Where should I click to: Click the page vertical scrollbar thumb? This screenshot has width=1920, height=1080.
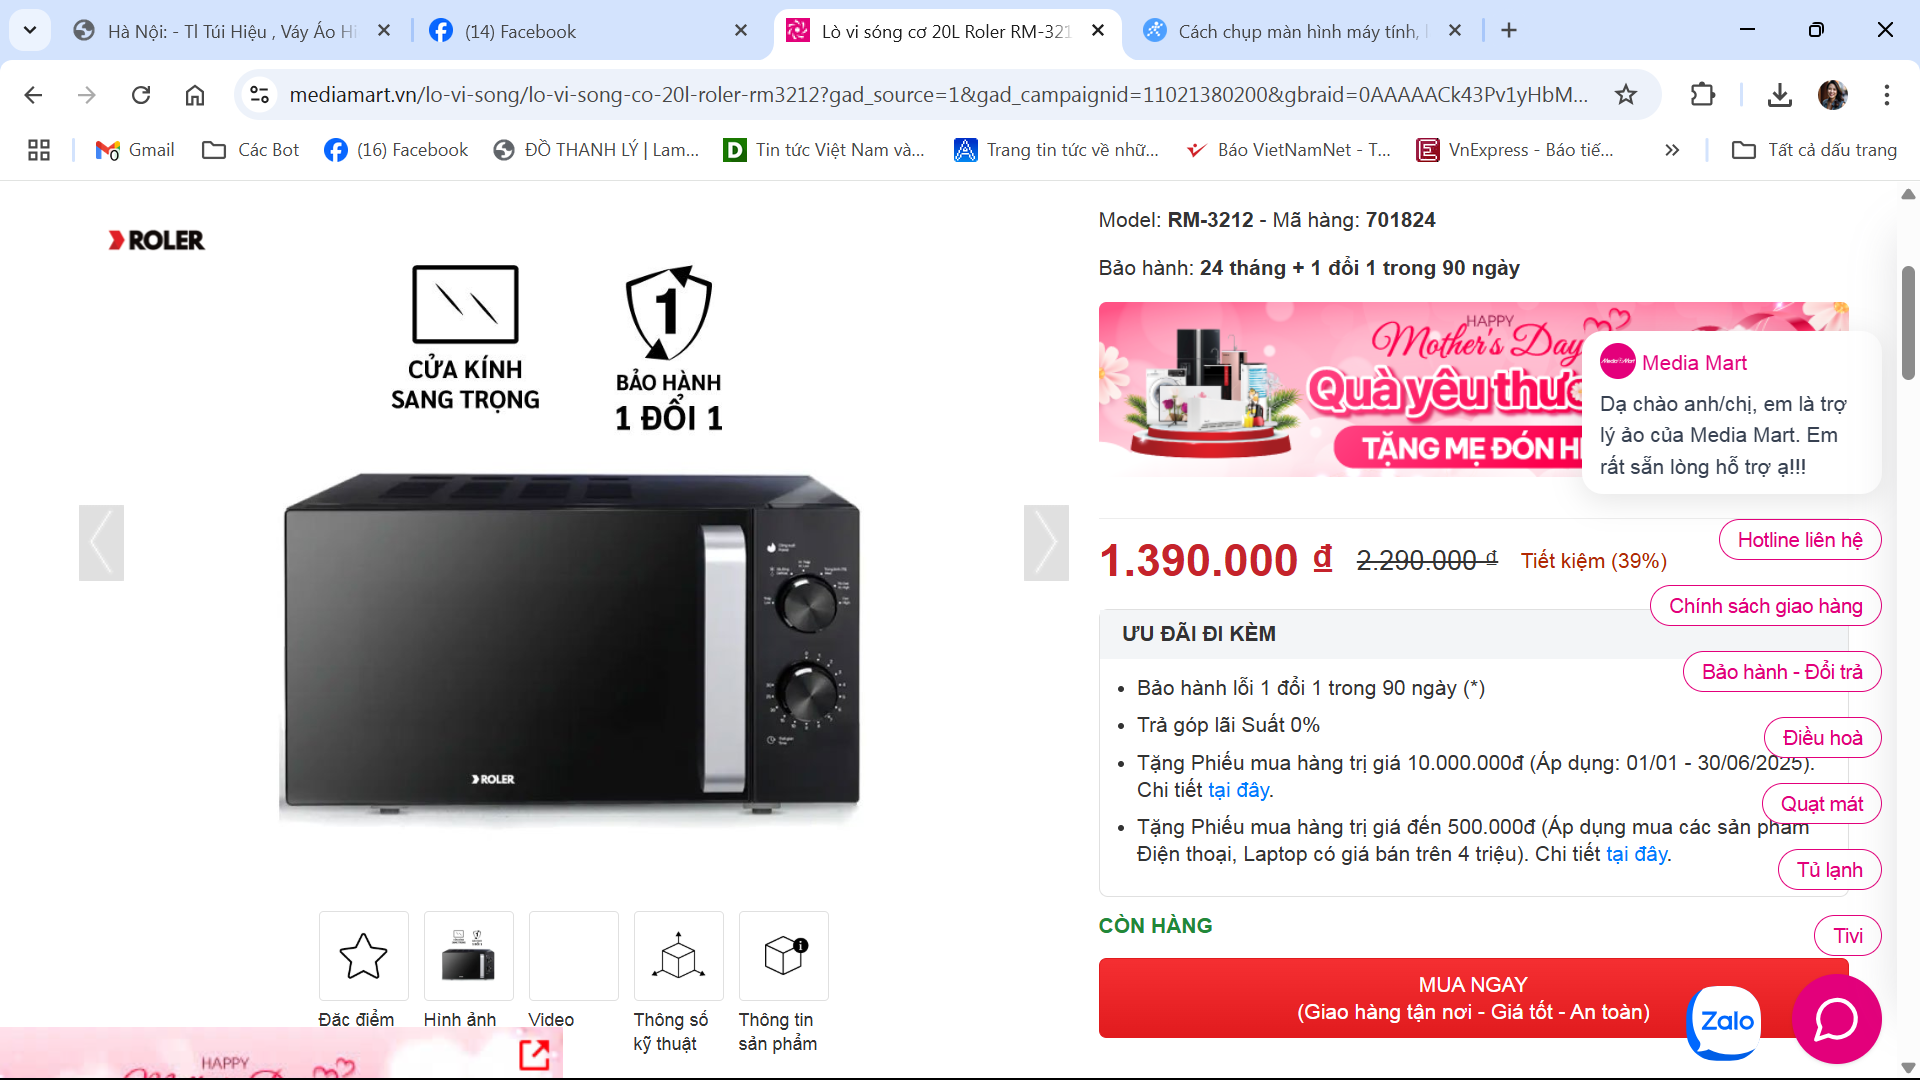click(1908, 322)
